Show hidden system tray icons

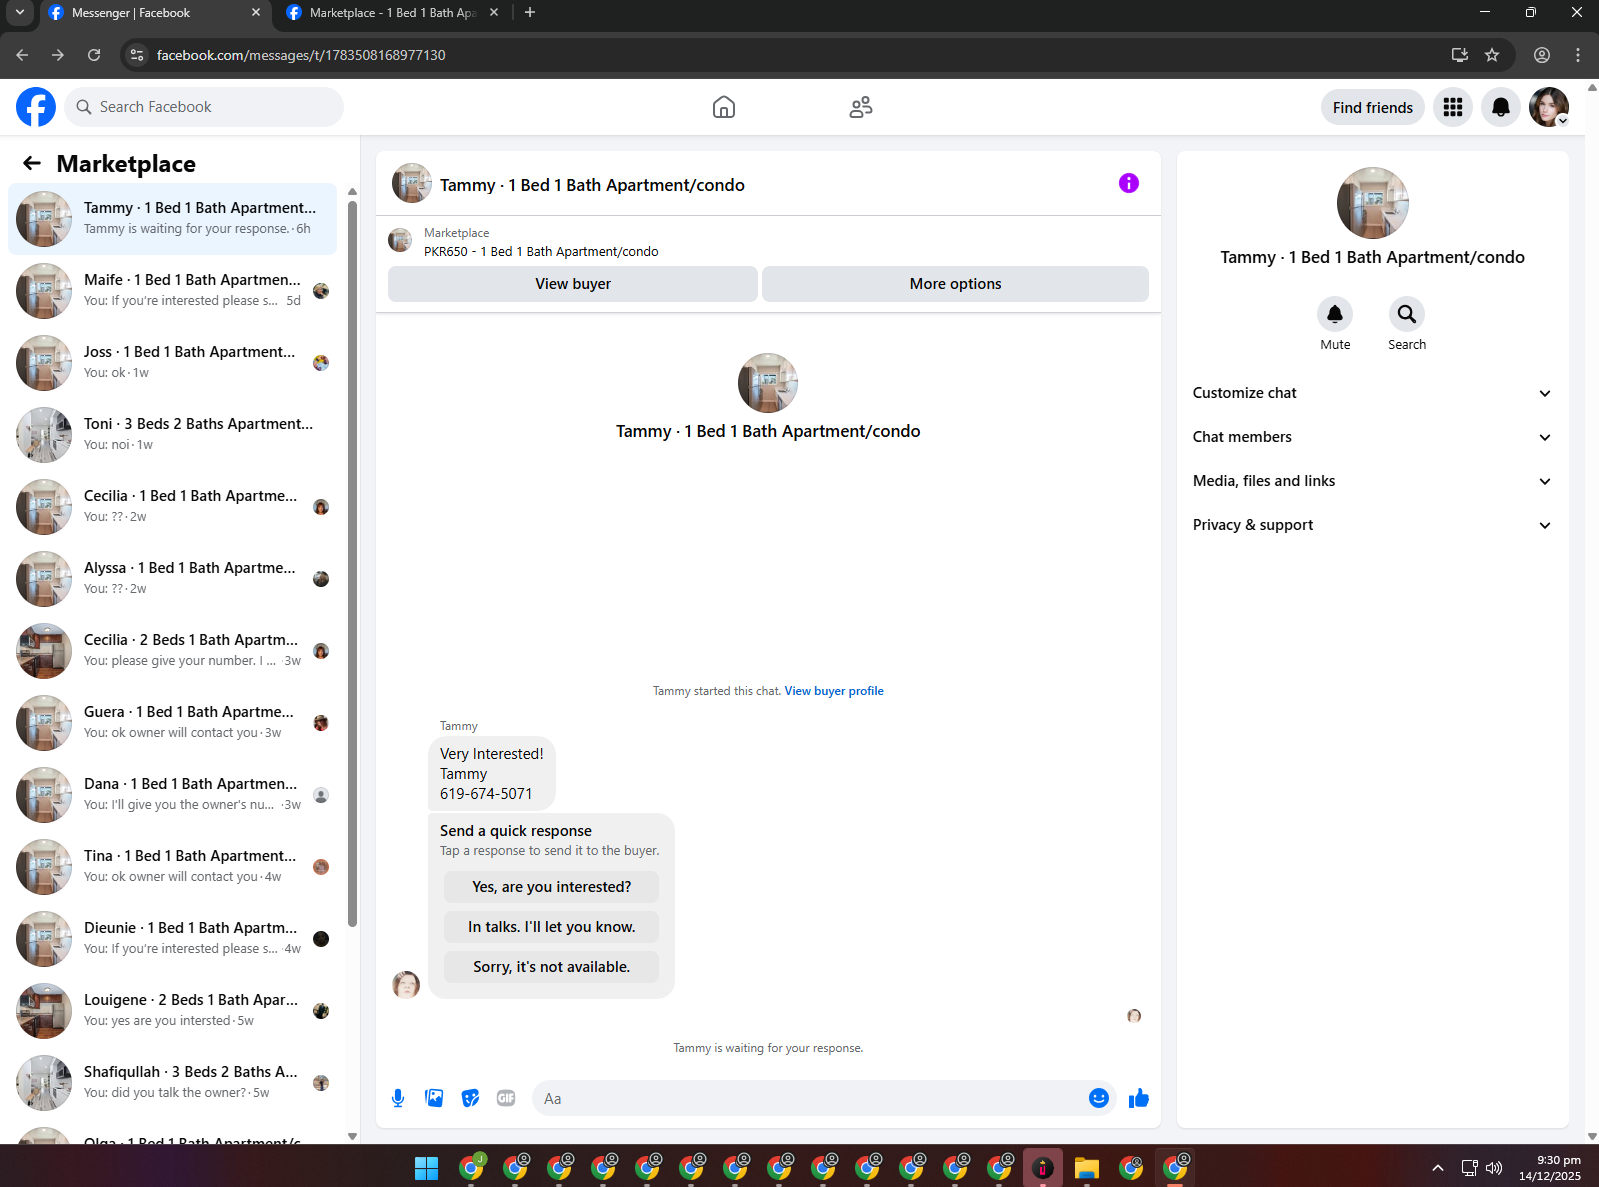tap(1438, 1167)
